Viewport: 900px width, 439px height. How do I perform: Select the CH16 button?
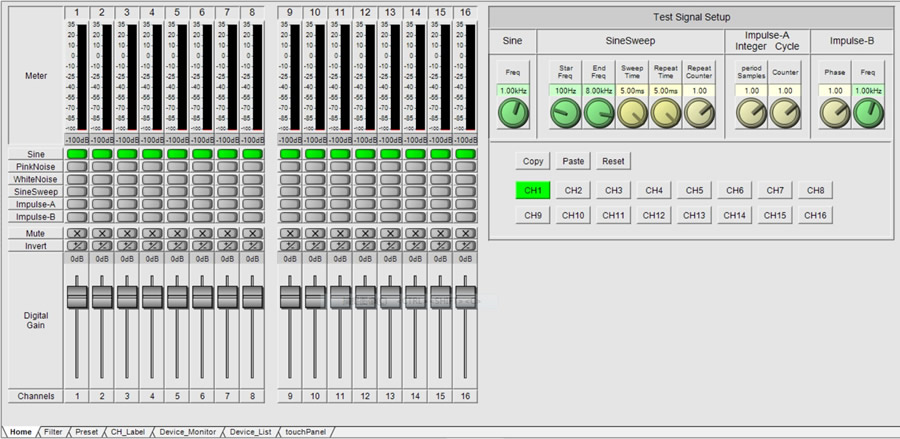(816, 215)
